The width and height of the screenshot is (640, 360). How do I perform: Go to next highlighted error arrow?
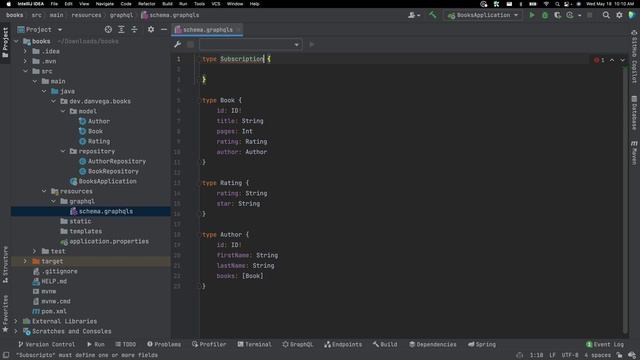[622, 60]
